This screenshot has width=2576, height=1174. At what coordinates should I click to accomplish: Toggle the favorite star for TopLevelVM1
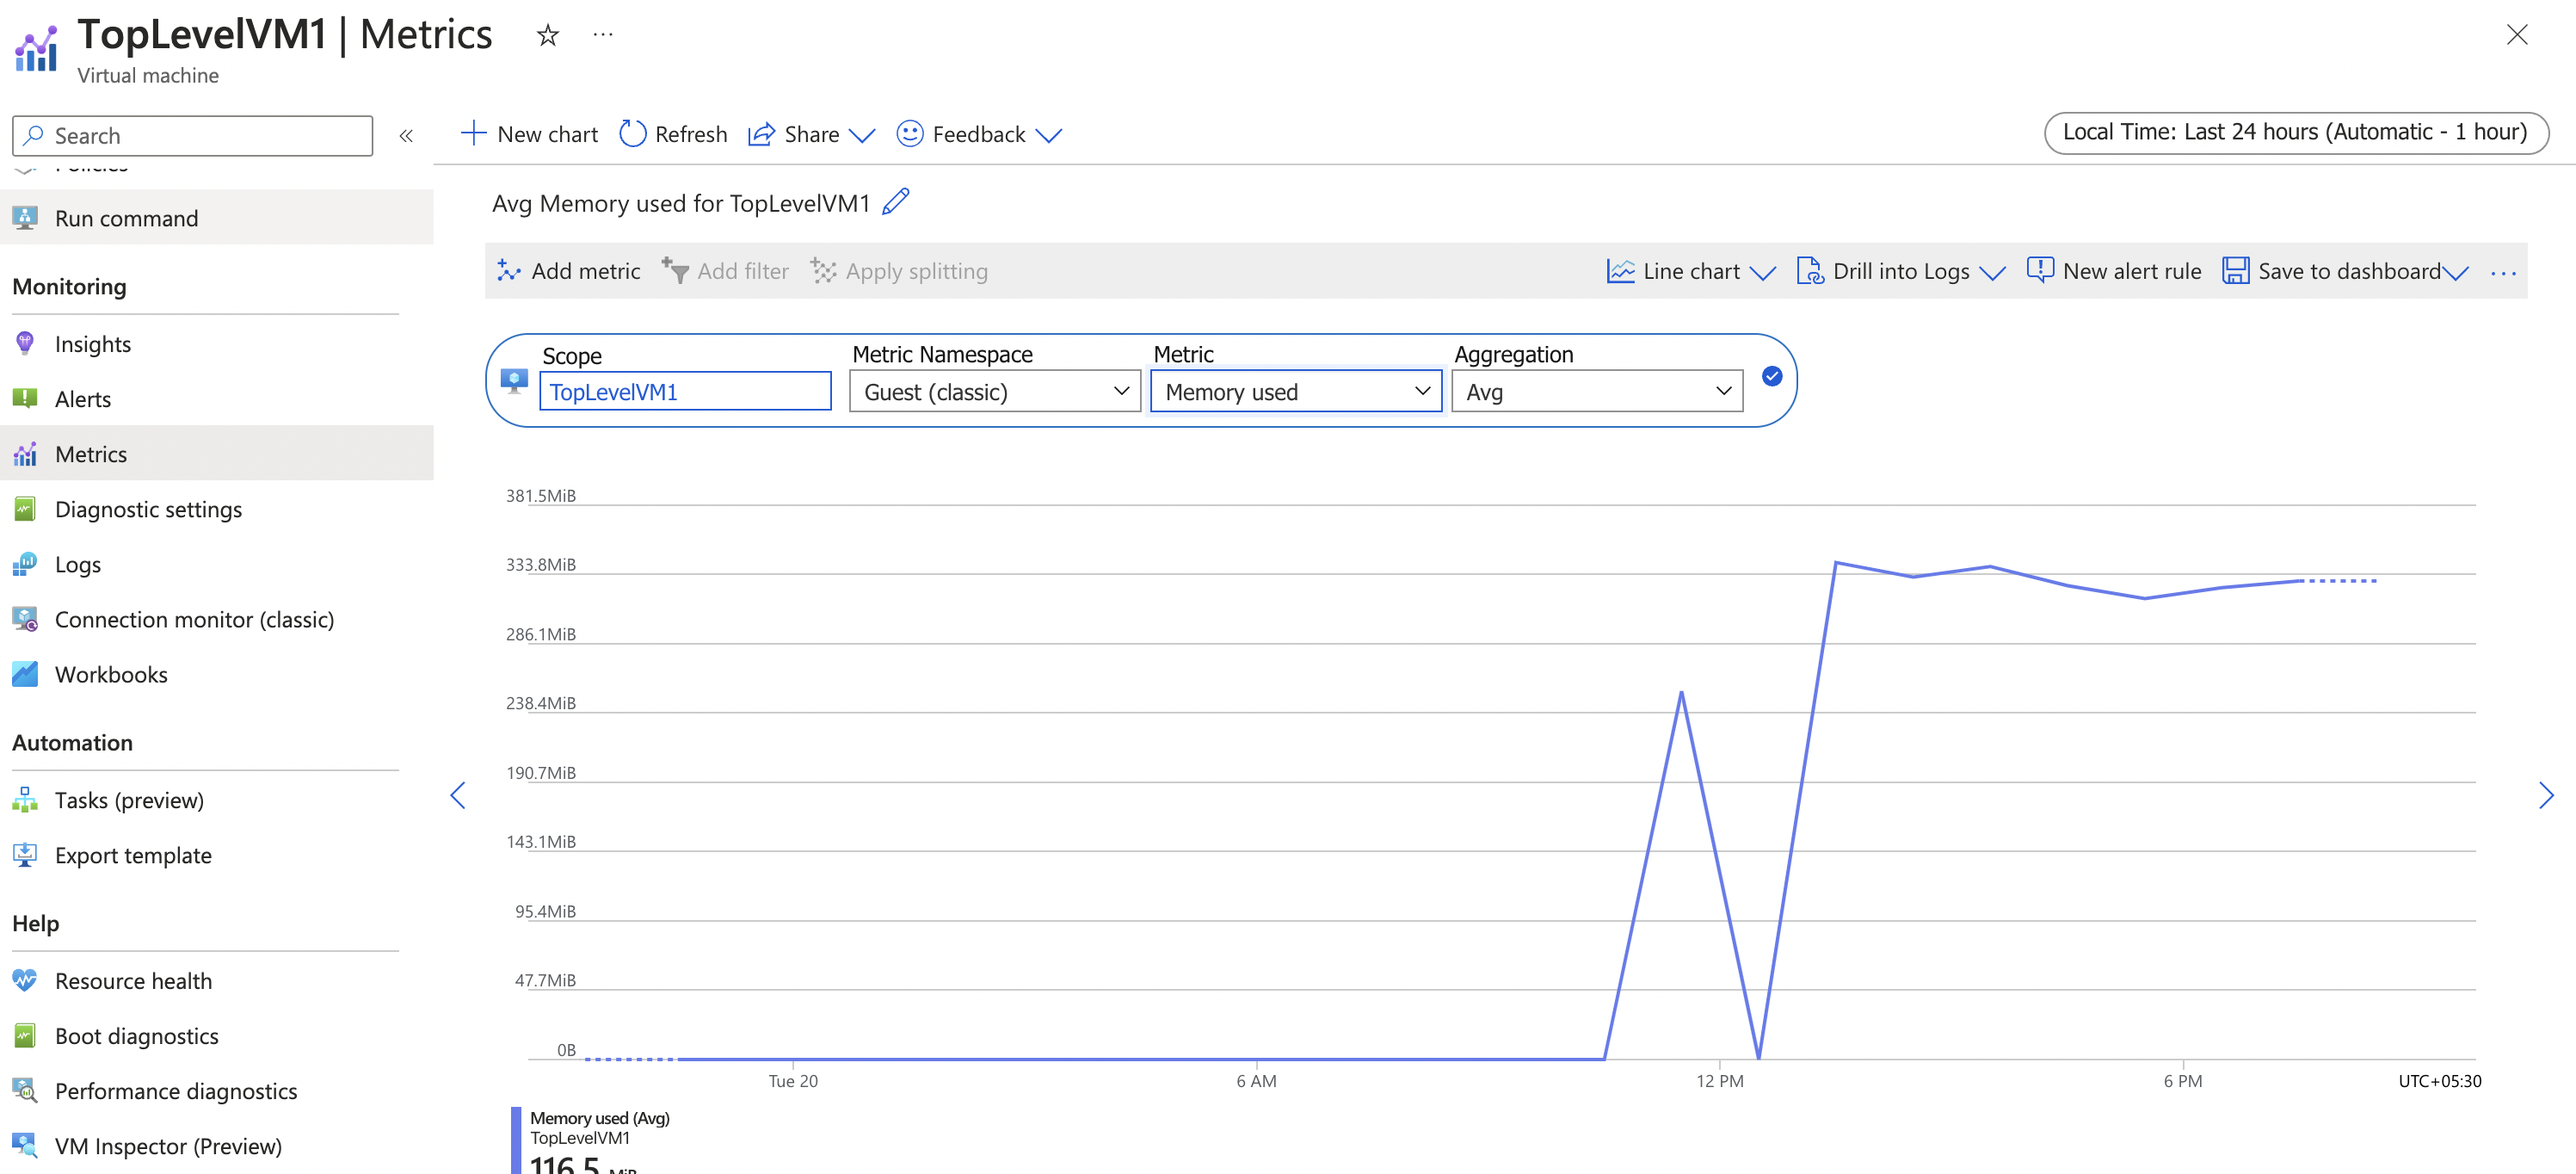(547, 34)
